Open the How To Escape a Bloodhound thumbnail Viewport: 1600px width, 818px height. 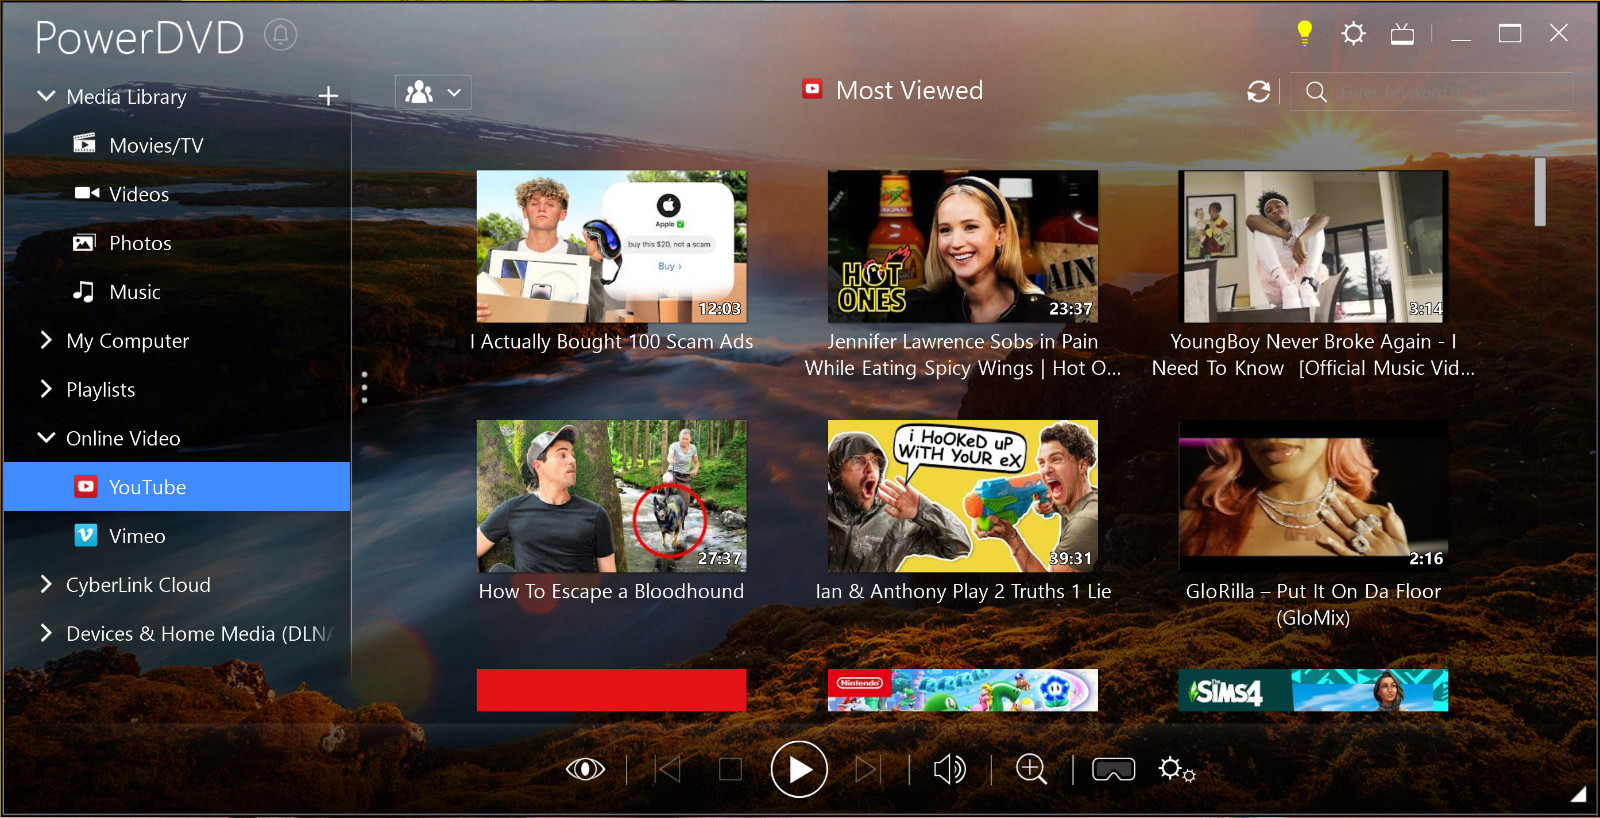[x=612, y=496]
